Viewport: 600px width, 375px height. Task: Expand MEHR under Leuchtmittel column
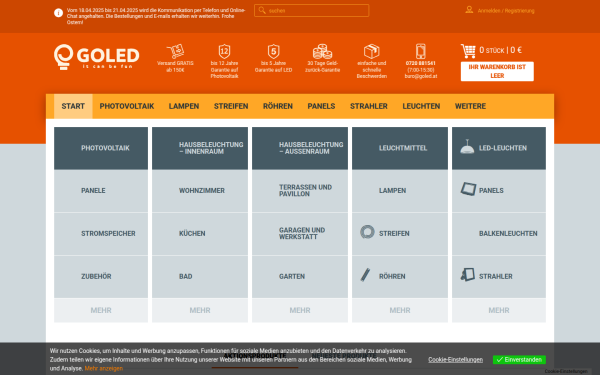[400, 310]
